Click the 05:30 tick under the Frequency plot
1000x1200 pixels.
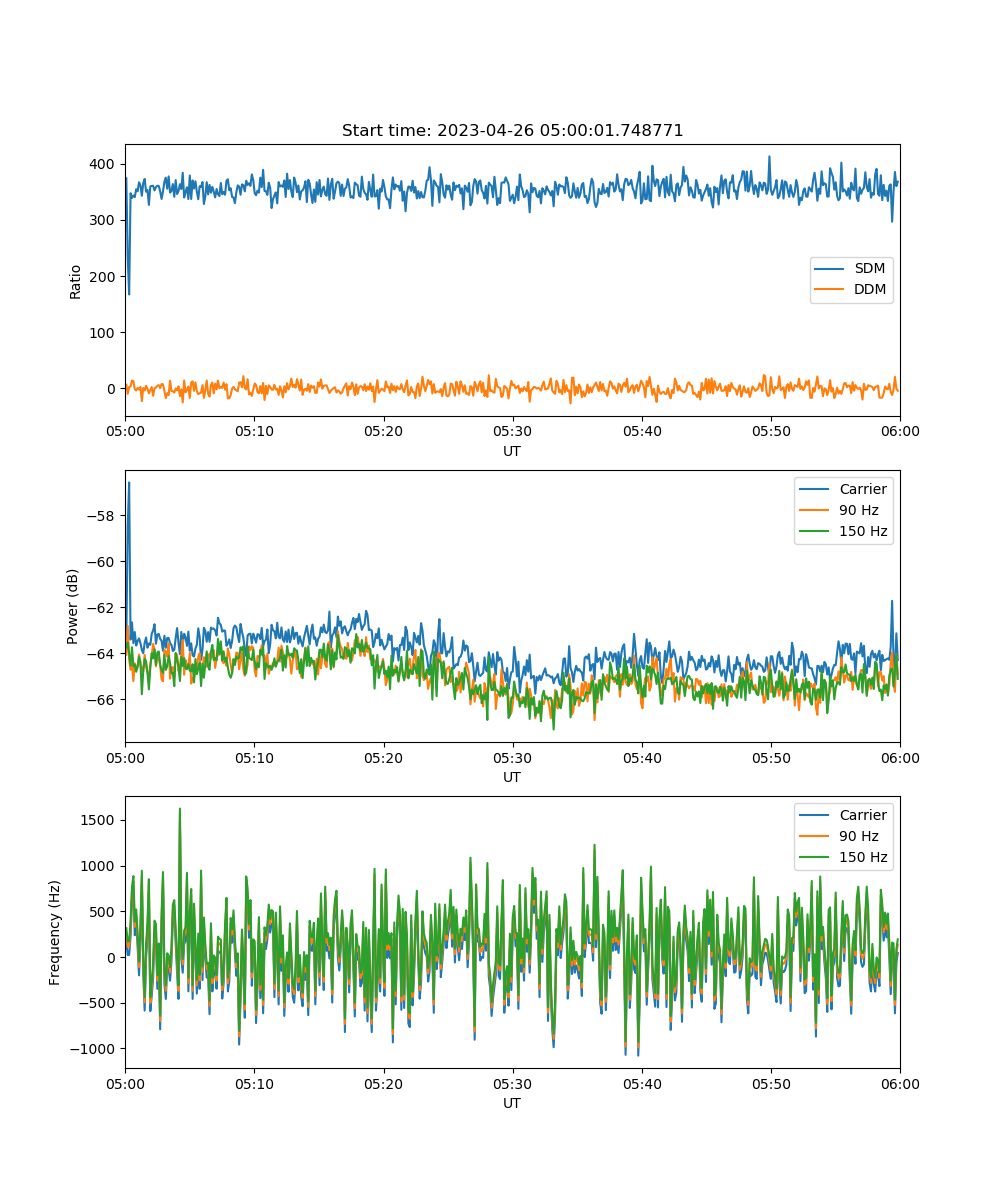pyautogui.click(x=513, y=1083)
